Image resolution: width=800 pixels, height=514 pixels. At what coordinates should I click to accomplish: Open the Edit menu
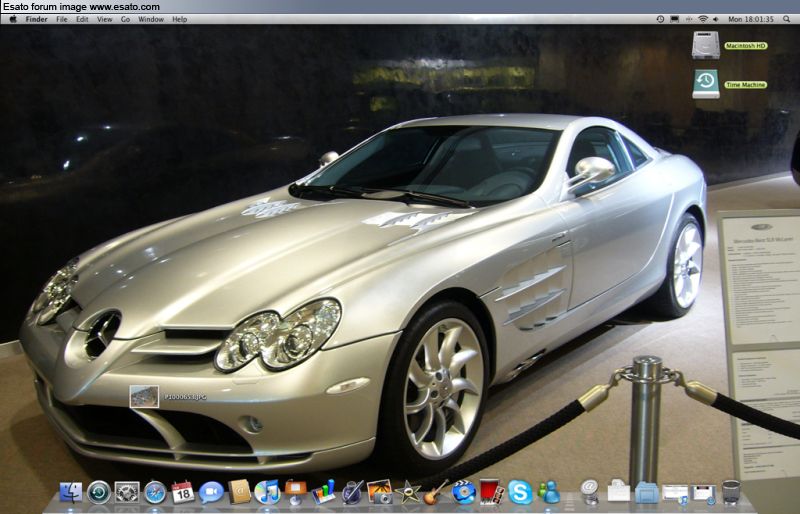tap(82, 19)
